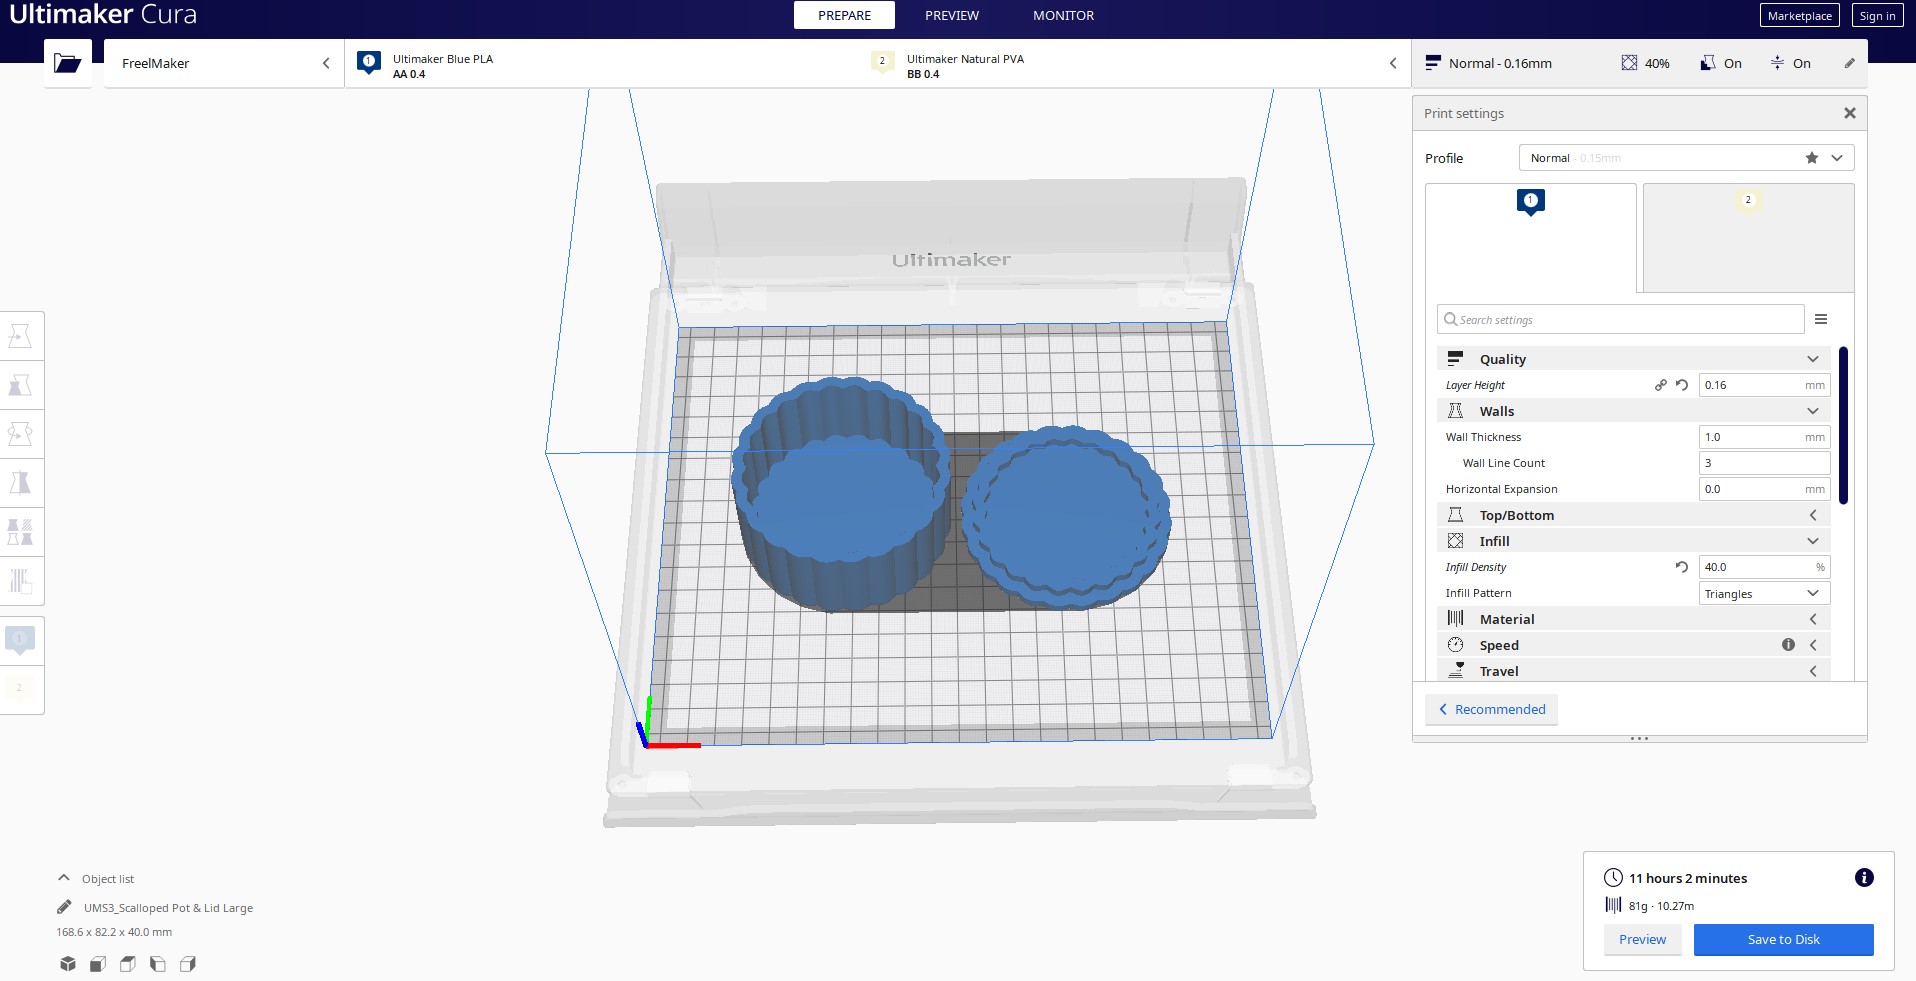Select the Move tool in left toolbar
The height and width of the screenshot is (981, 1916).
[x=21, y=336]
